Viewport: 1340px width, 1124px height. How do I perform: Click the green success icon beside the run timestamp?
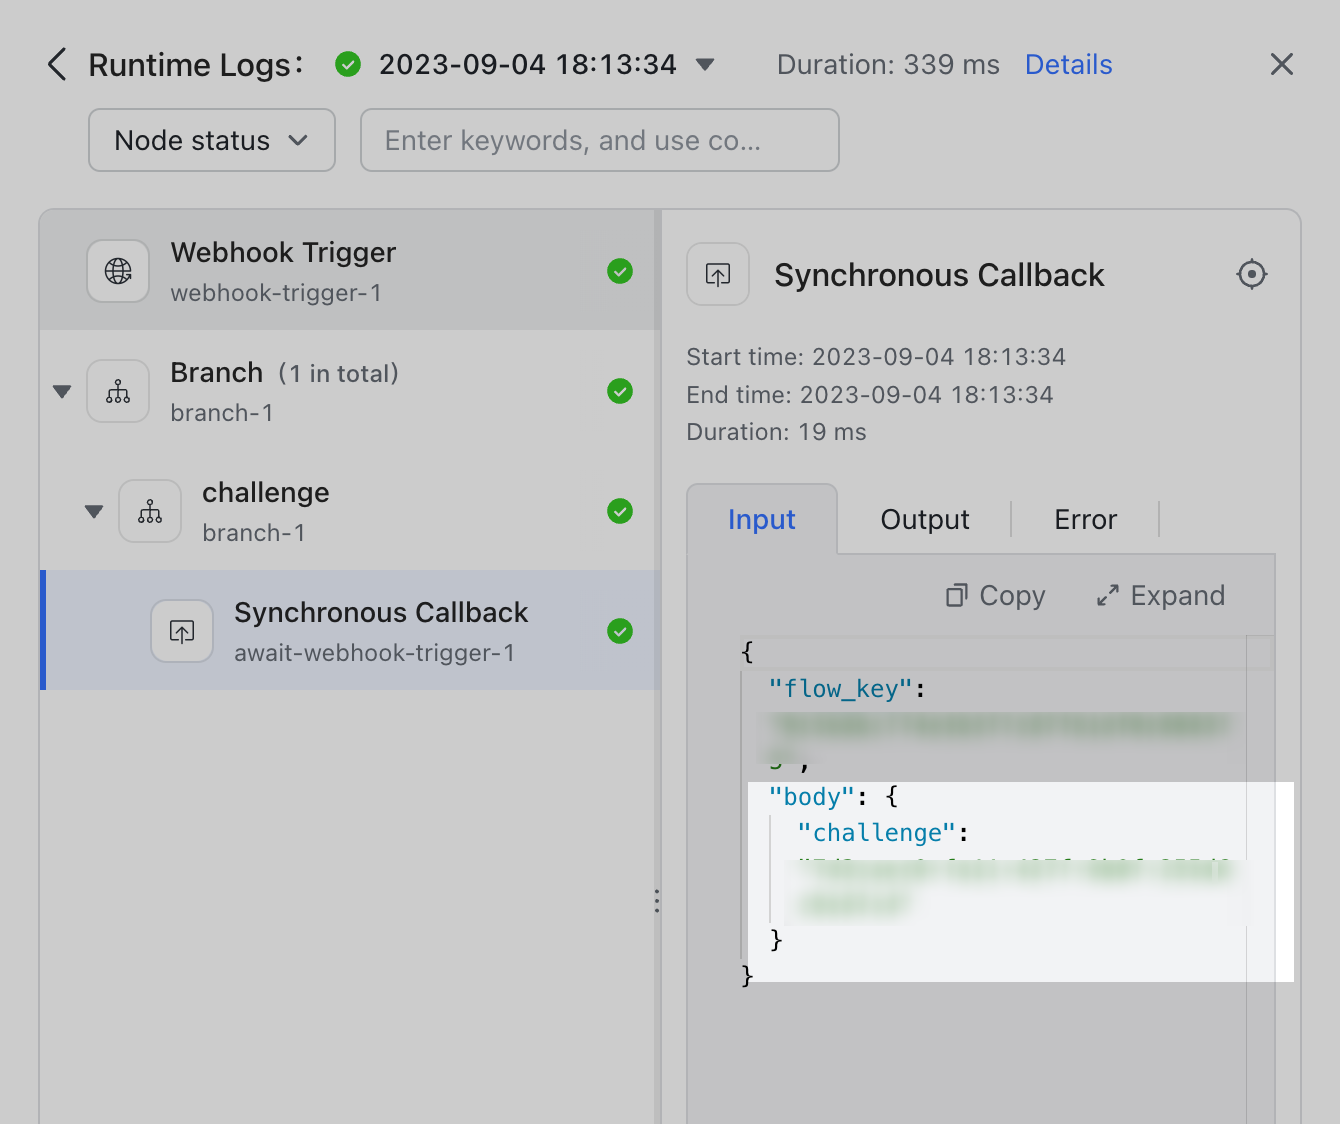pos(347,64)
